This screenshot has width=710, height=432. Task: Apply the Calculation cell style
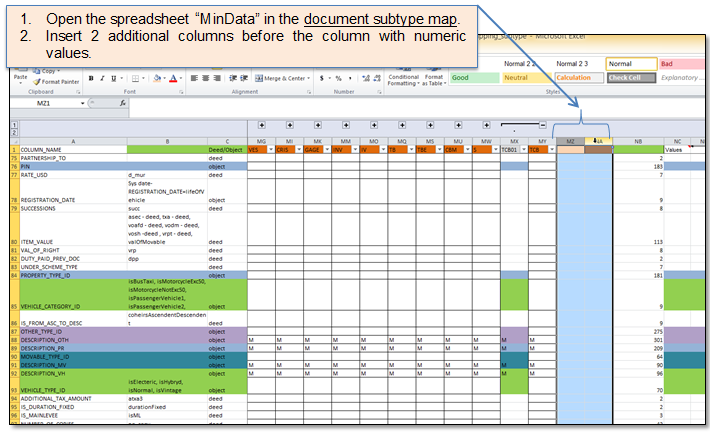577,77
